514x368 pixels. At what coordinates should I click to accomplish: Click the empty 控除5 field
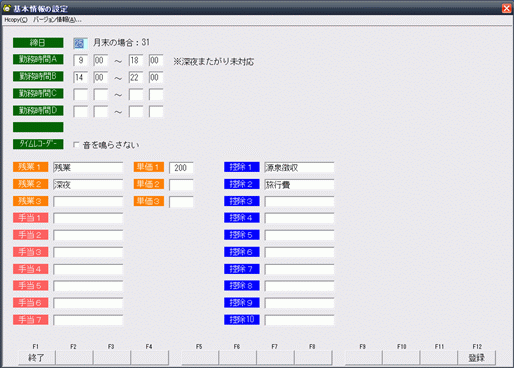[299, 235]
